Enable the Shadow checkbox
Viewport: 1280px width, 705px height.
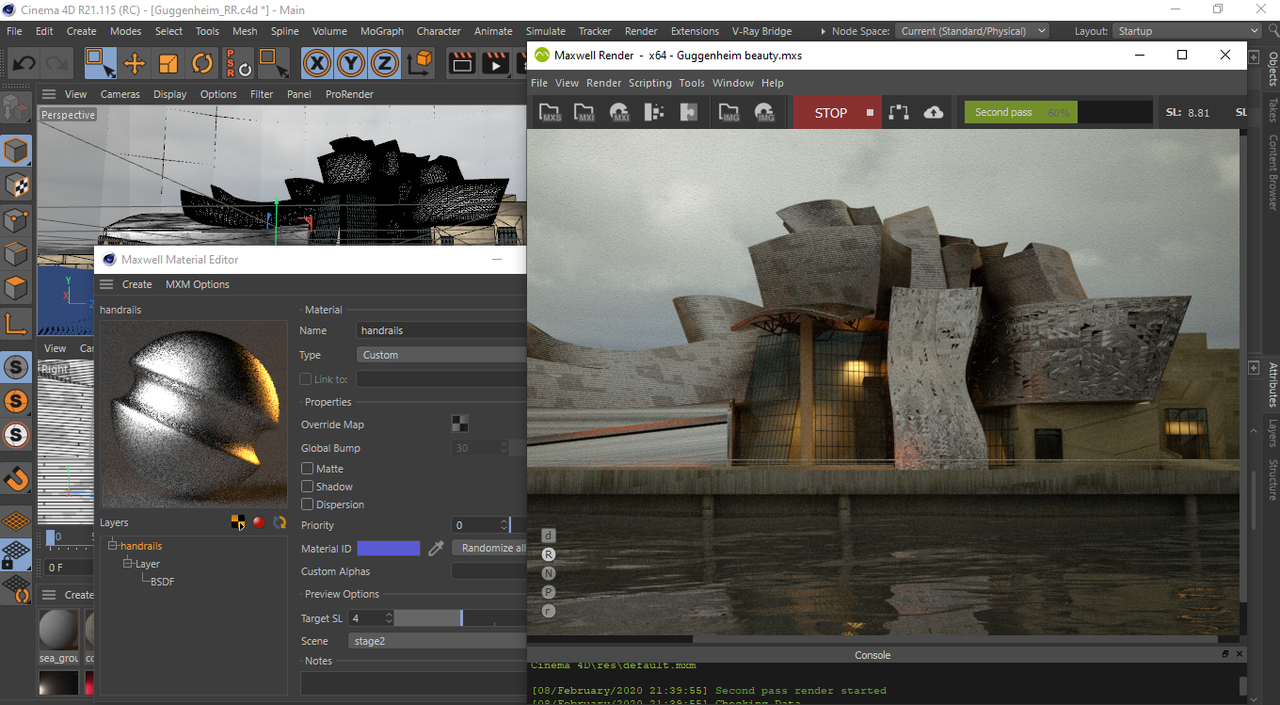(x=307, y=486)
